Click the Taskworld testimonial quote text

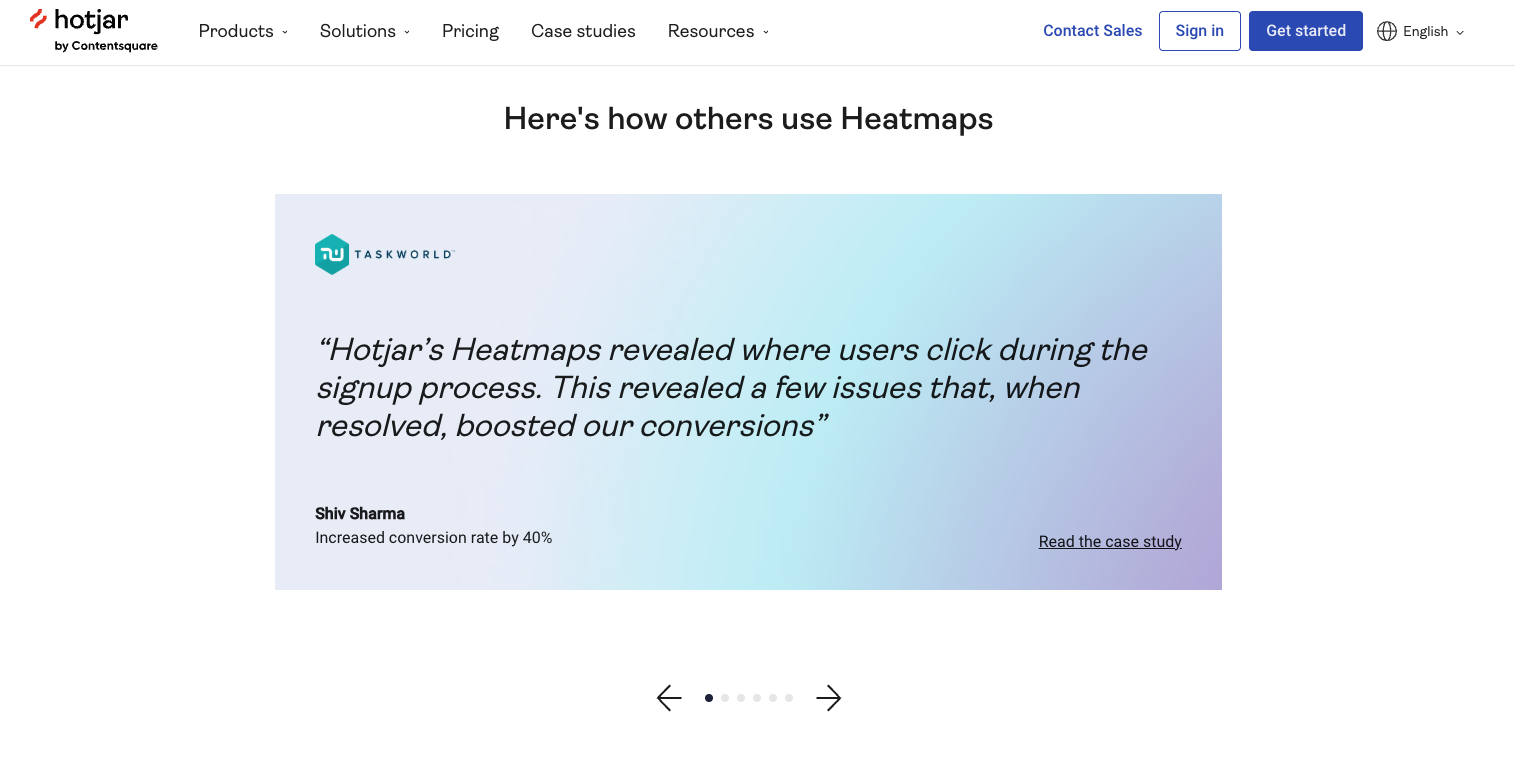[732, 388]
